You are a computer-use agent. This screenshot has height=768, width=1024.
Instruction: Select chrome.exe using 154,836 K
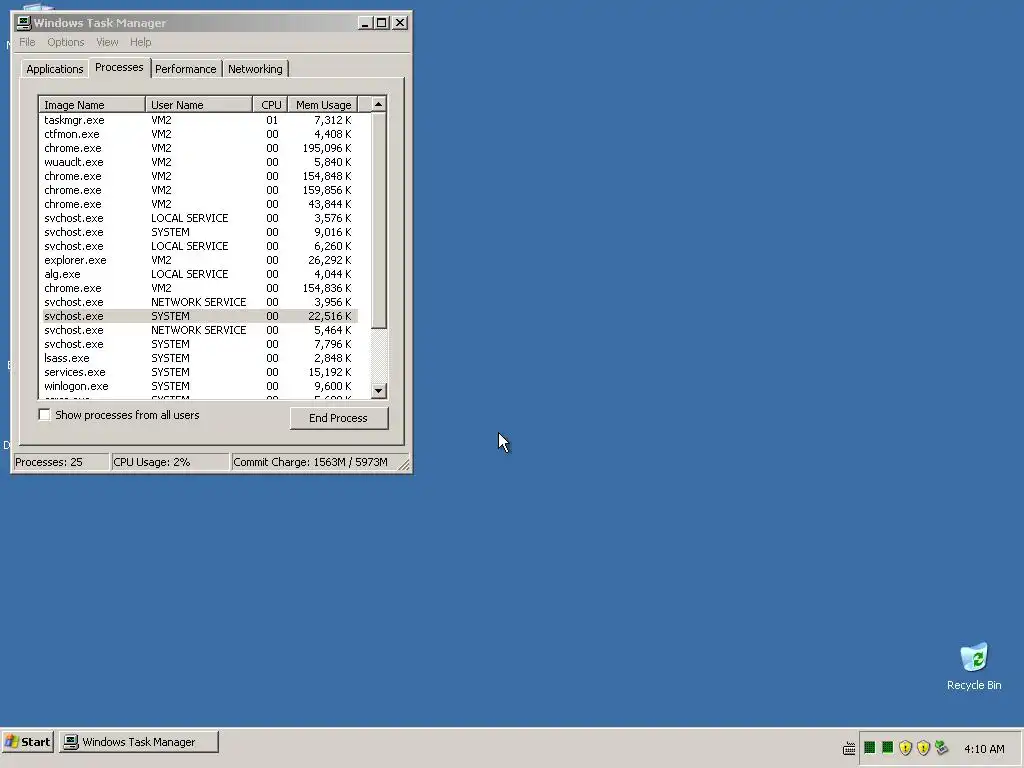point(200,288)
